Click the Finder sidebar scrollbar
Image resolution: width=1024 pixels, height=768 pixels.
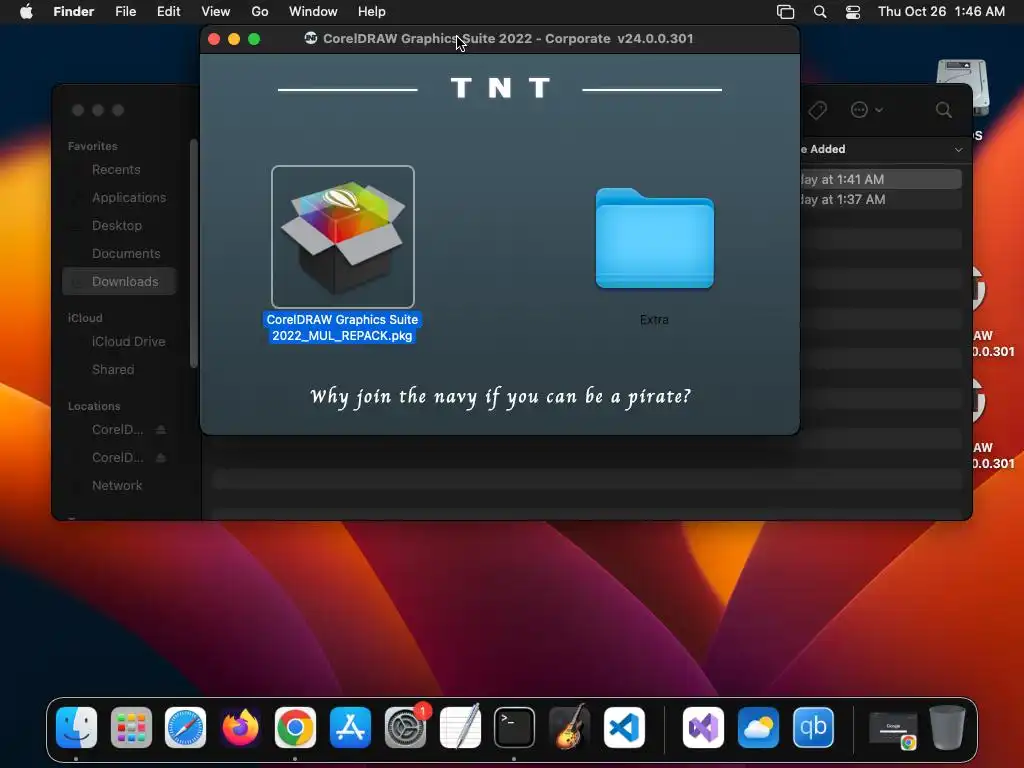pyautogui.click(x=193, y=253)
